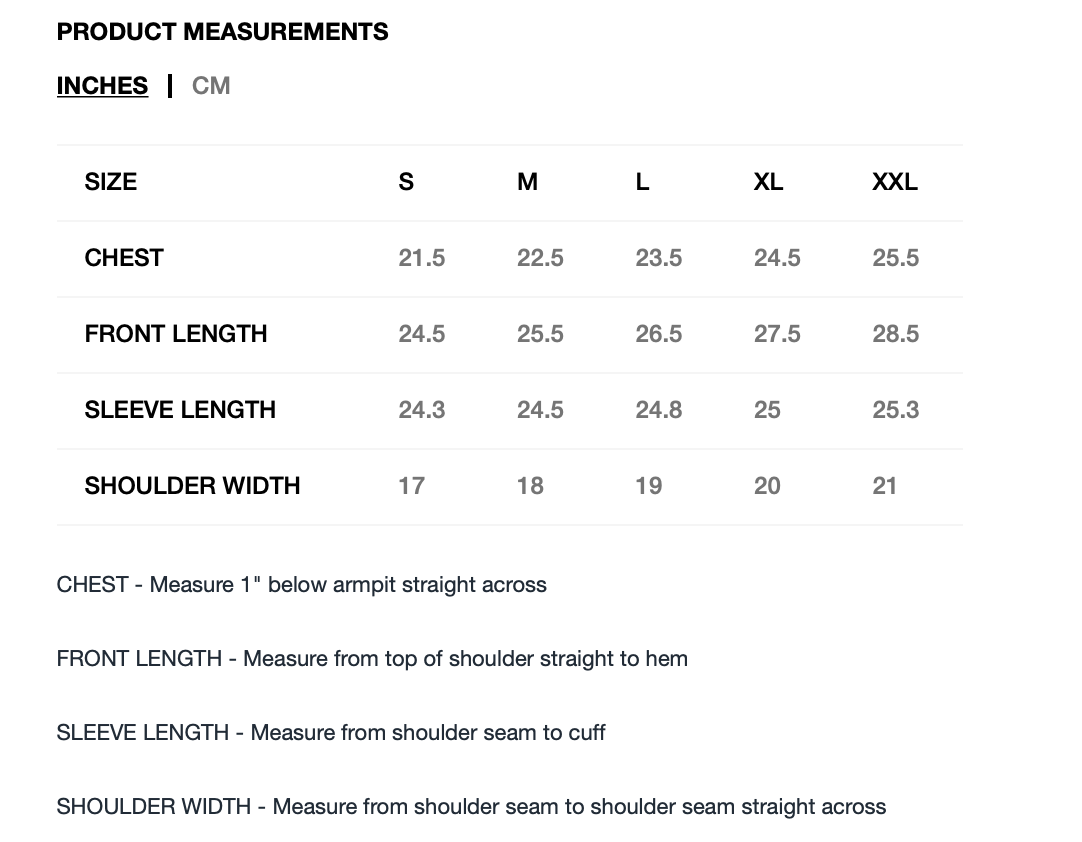
Task: Click the PRODUCT MEASUREMENTS heading
Action: (x=222, y=32)
